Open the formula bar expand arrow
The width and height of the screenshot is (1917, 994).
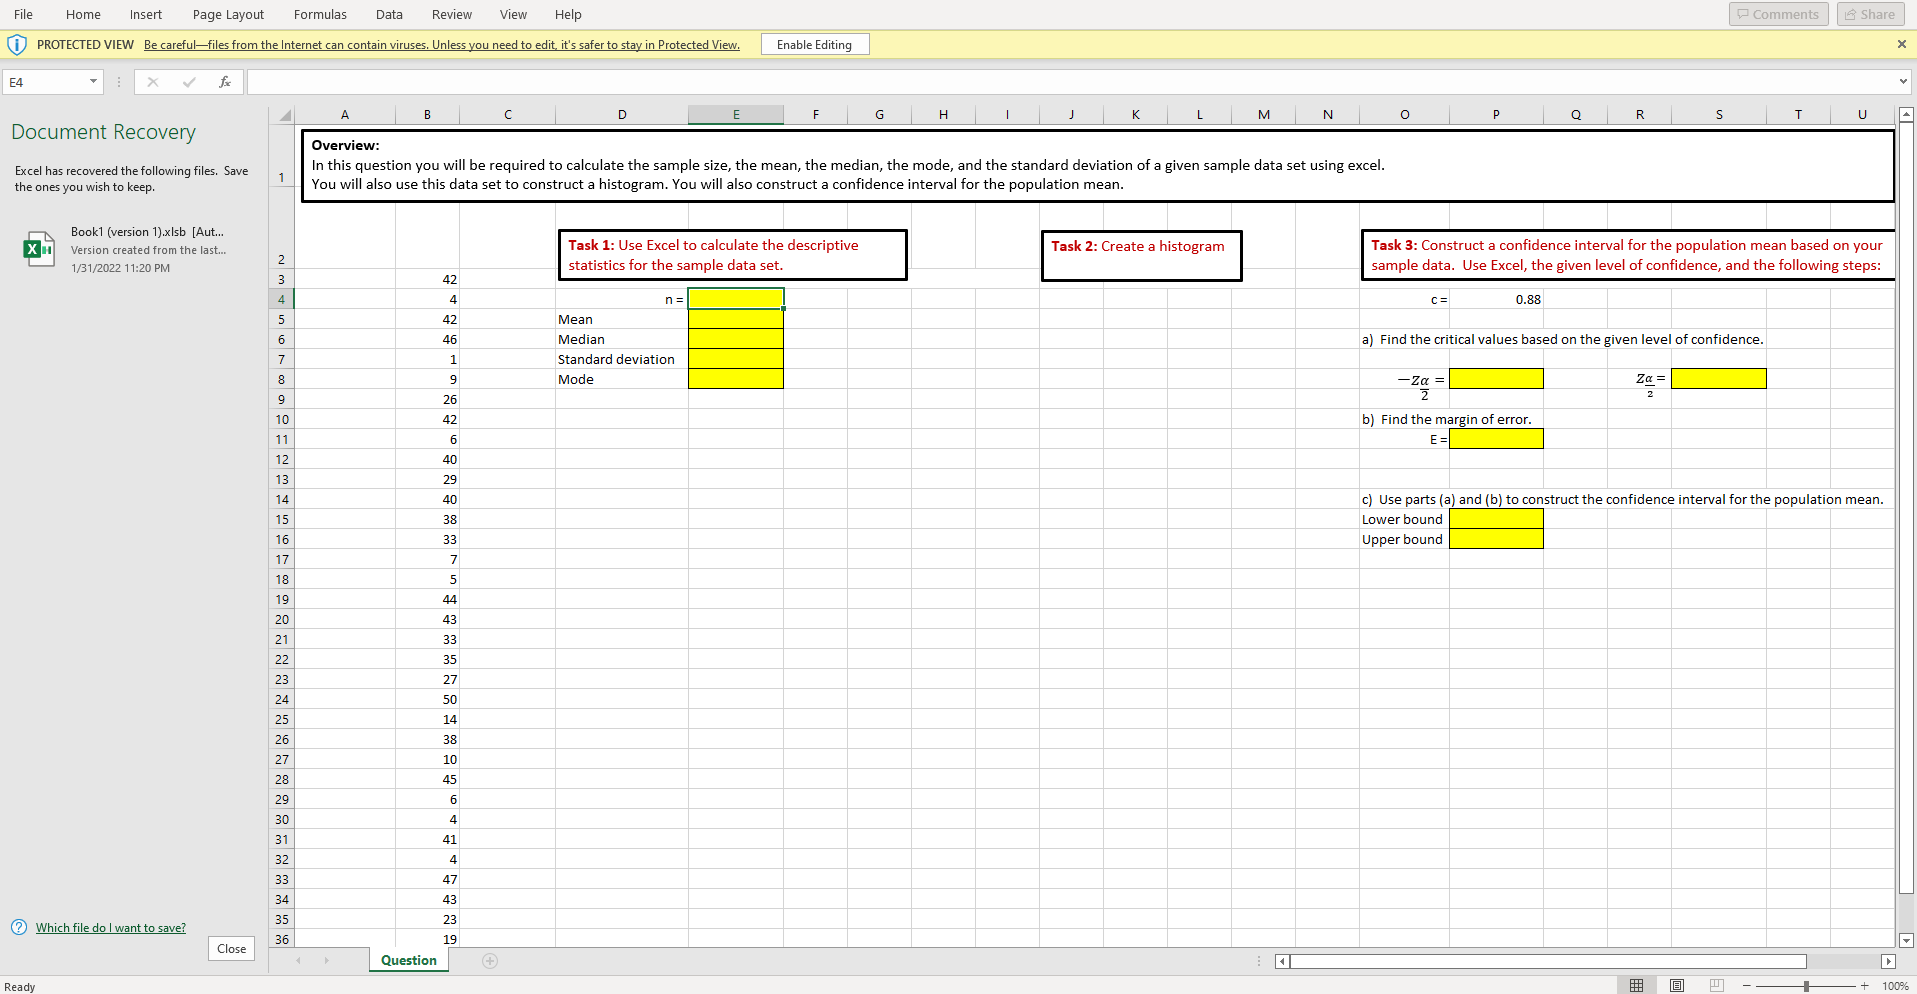[x=1901, y=82]
